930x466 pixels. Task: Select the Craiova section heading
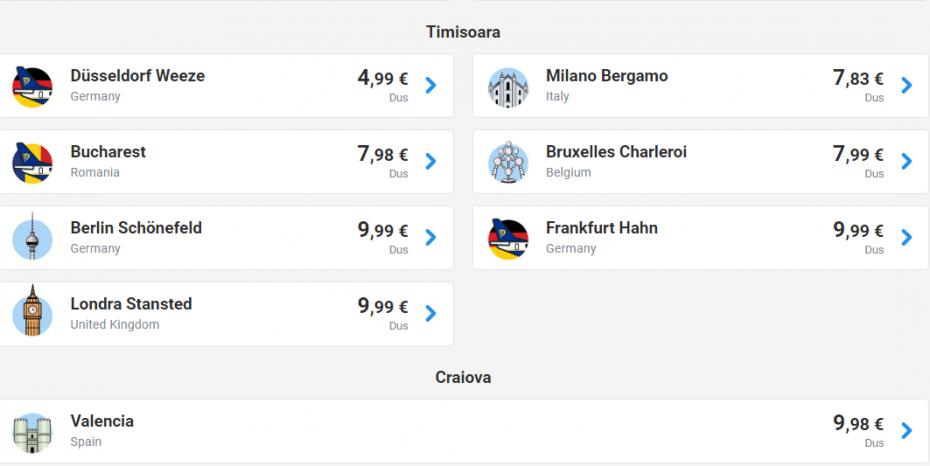(x=463, y=378)
